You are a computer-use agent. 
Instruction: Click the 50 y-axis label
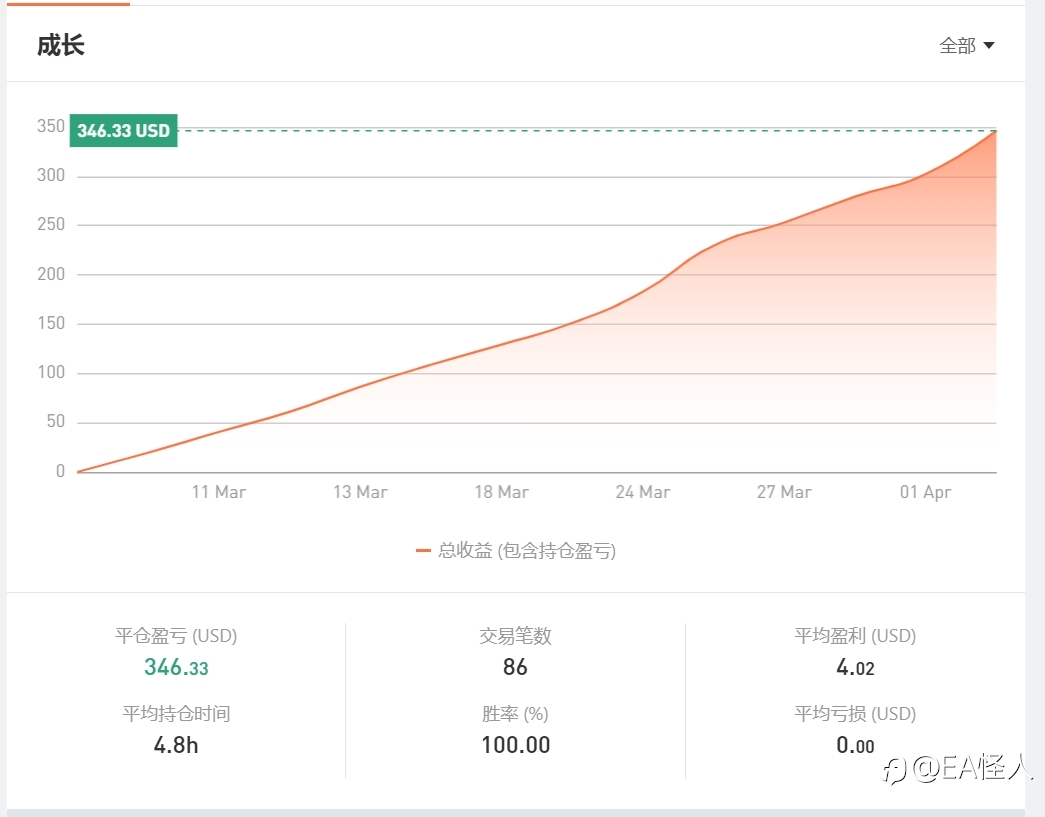pyautogui.click(x=55, y=421)
